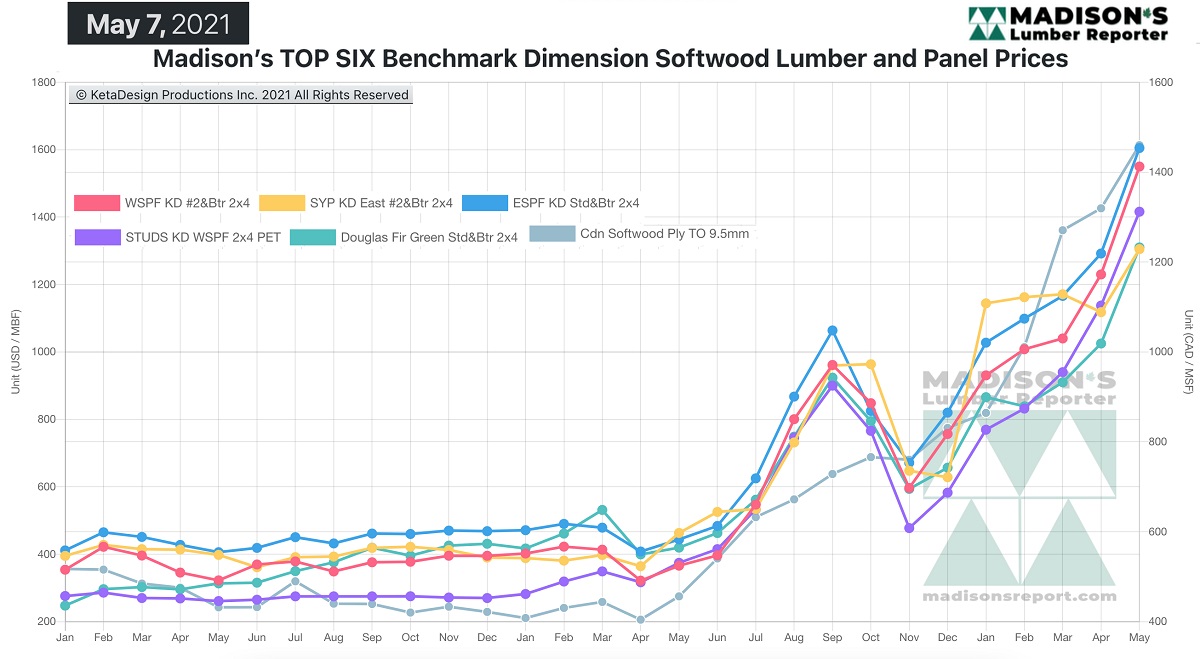1200x659 pixels.
Task: Click the yellow SYP point near 1150 in January
Action: [x=985, y=303]
